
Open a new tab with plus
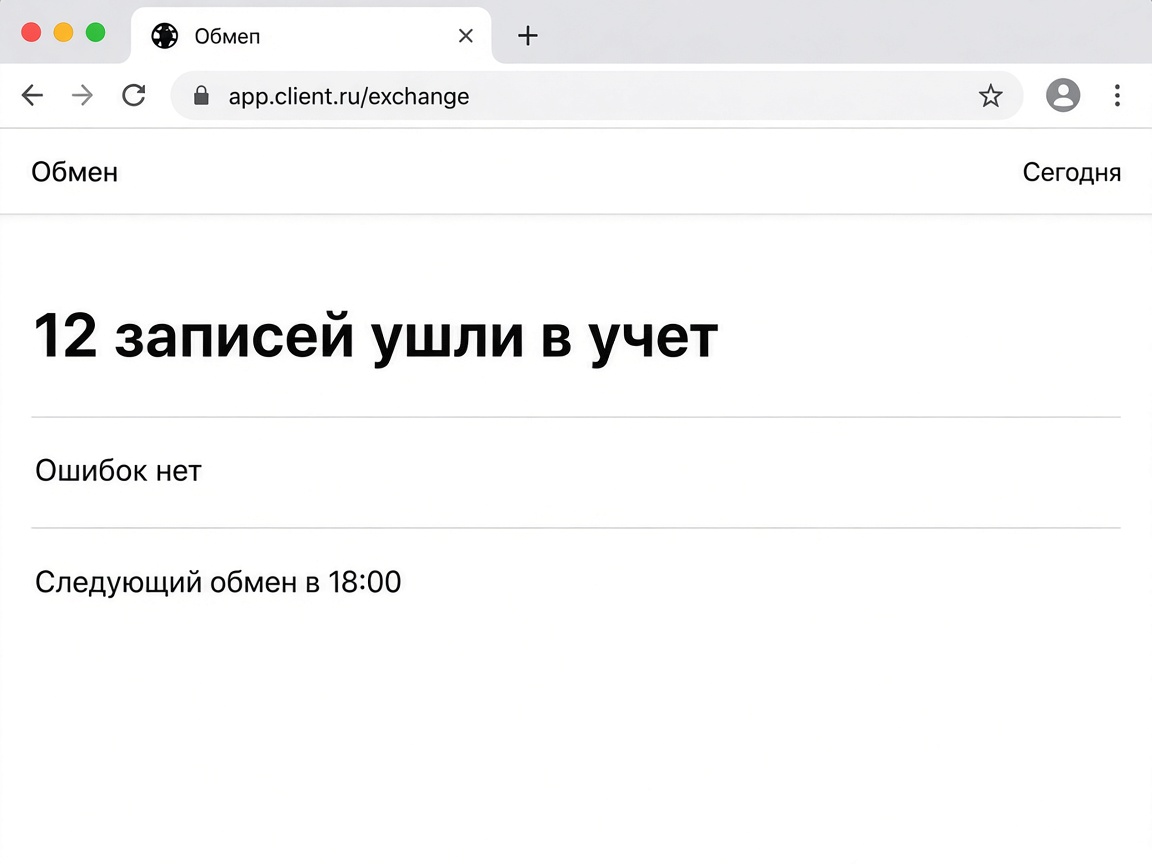point(528,35)
